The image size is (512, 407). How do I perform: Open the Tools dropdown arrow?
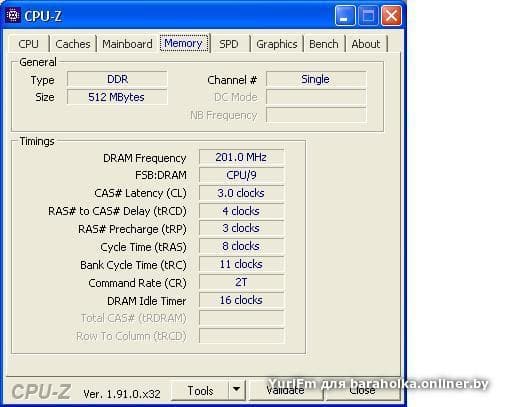pyautogui.click(x=237, y=390)
